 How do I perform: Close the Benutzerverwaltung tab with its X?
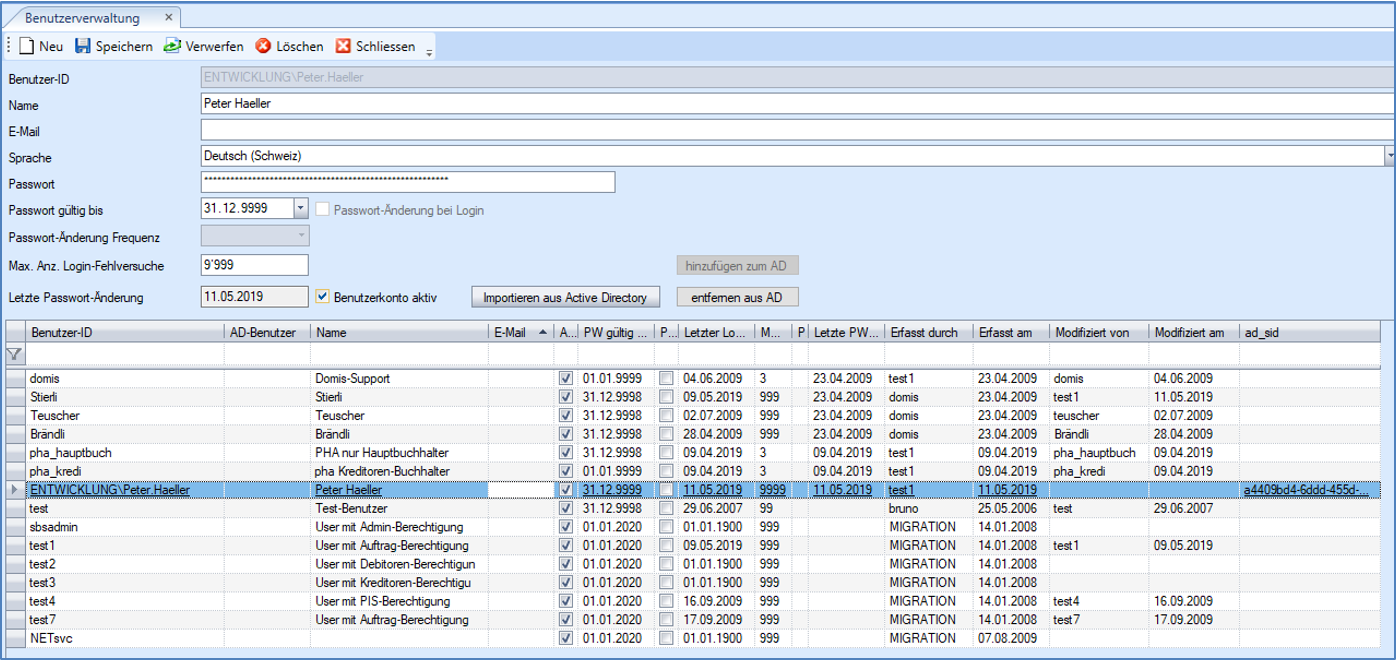(x=167, y=18)
